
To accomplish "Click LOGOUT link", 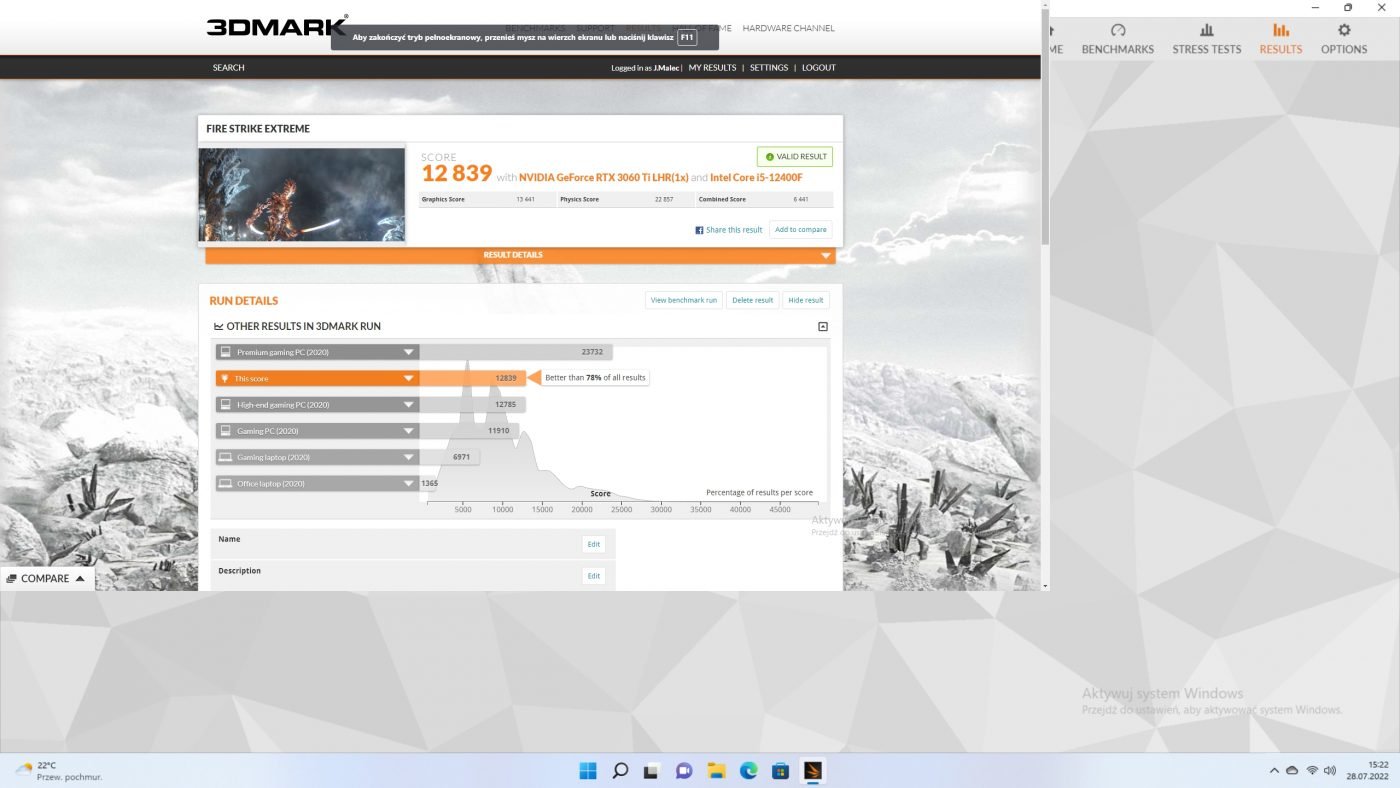I will [818, 68].
